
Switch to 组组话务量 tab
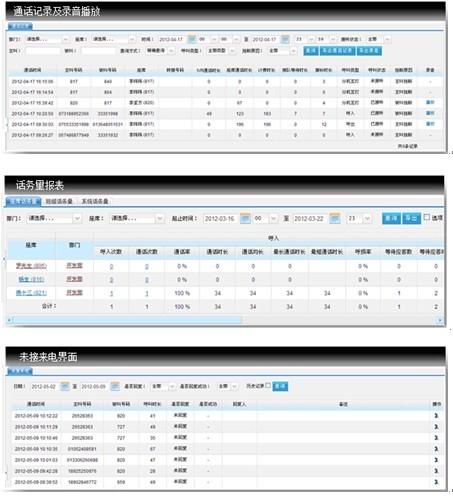point(59,201)
